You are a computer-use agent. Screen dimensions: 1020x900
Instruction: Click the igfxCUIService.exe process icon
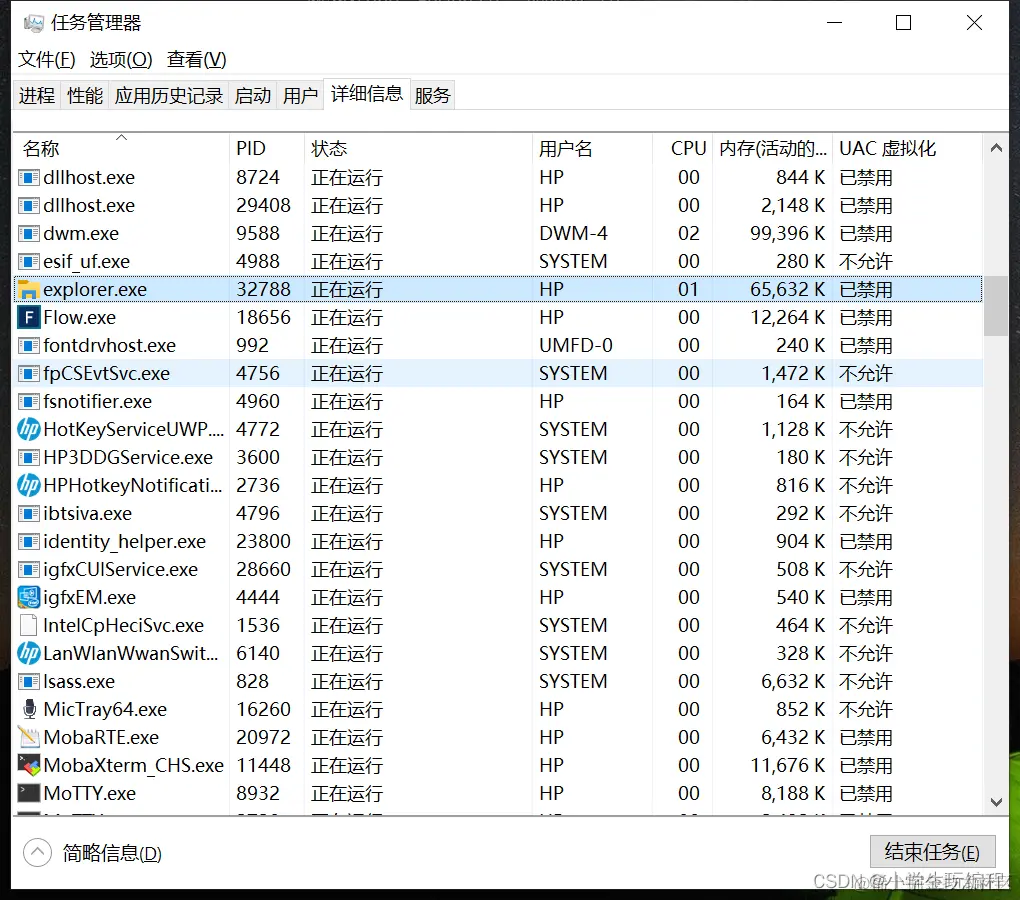tap(28, 569)
